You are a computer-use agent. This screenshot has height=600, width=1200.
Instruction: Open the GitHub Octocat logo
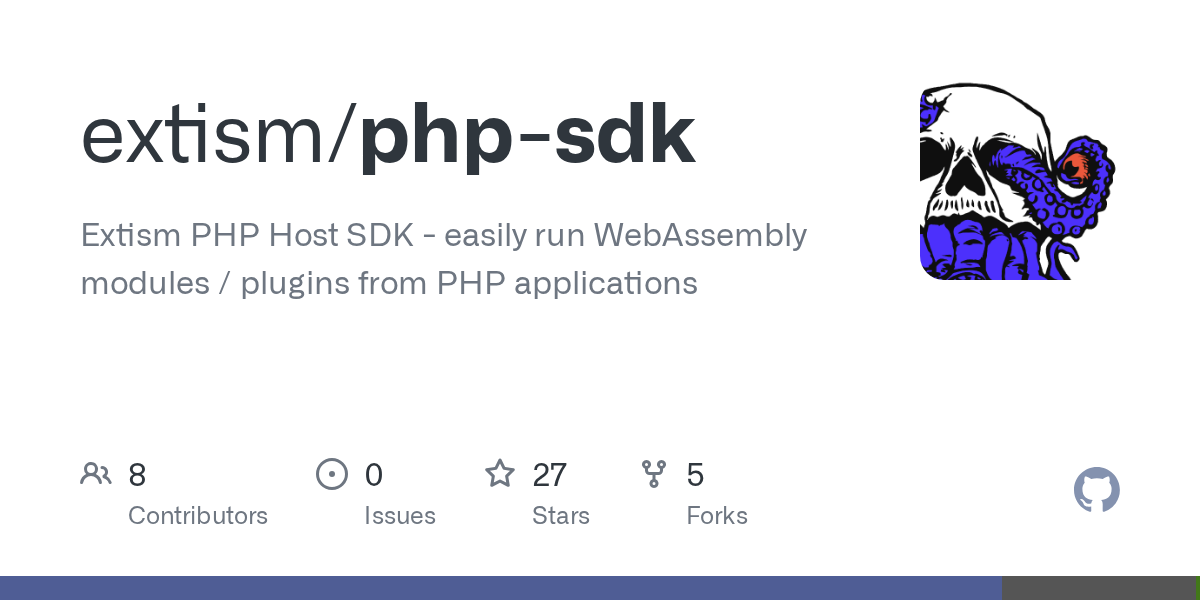tap(1096, 491)
